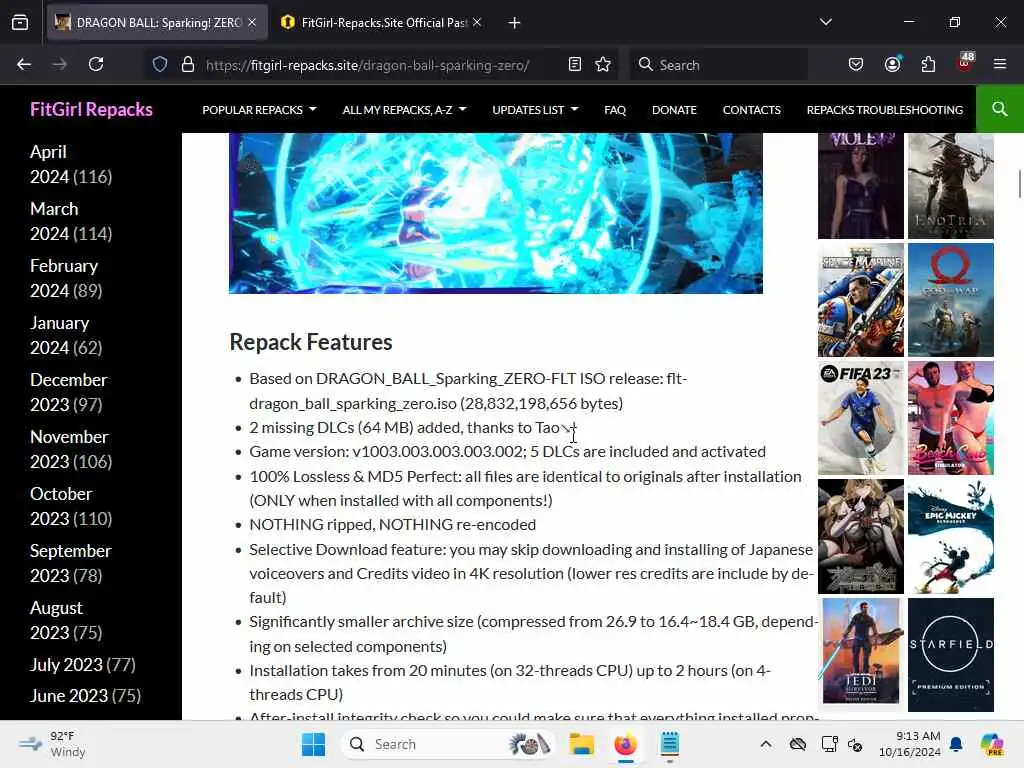The height and width of the screenshot is (768, 1024).
Task: Open Firefox View icon at tab bar left
Action: [20, 22]
